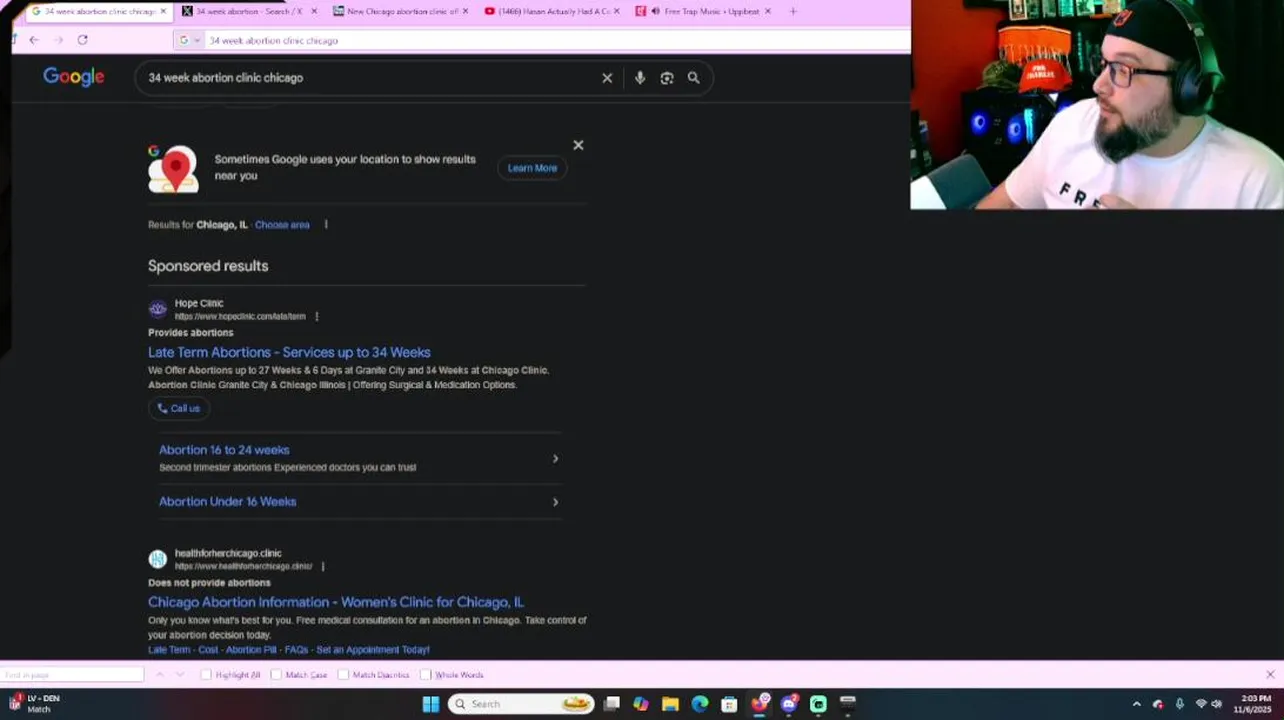Image resolution: width=1284 pixels, height=720 pixels.
Task: Open Microsoft Store from the taskbar
Action: [x=729, y=704]
